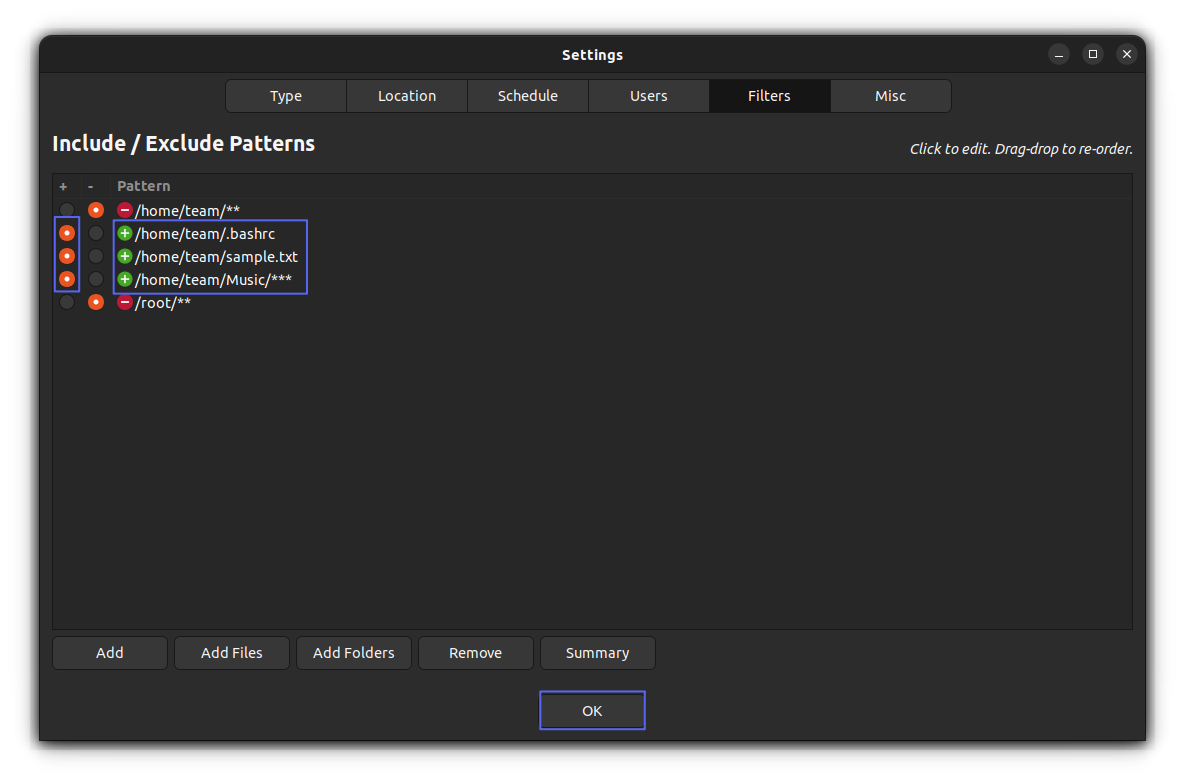Switch to the Type tab
Viewport: 1185px width, 782px height.
pos(286,96)
